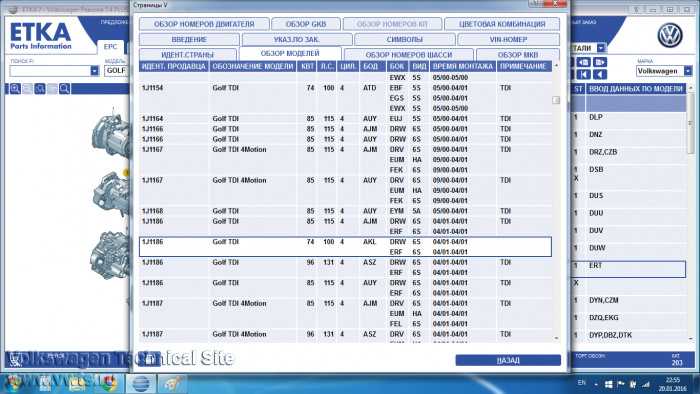Open Chrome from the Windows taskbar
The height and width of the screenshot is (394, 700).
(108, 383)
